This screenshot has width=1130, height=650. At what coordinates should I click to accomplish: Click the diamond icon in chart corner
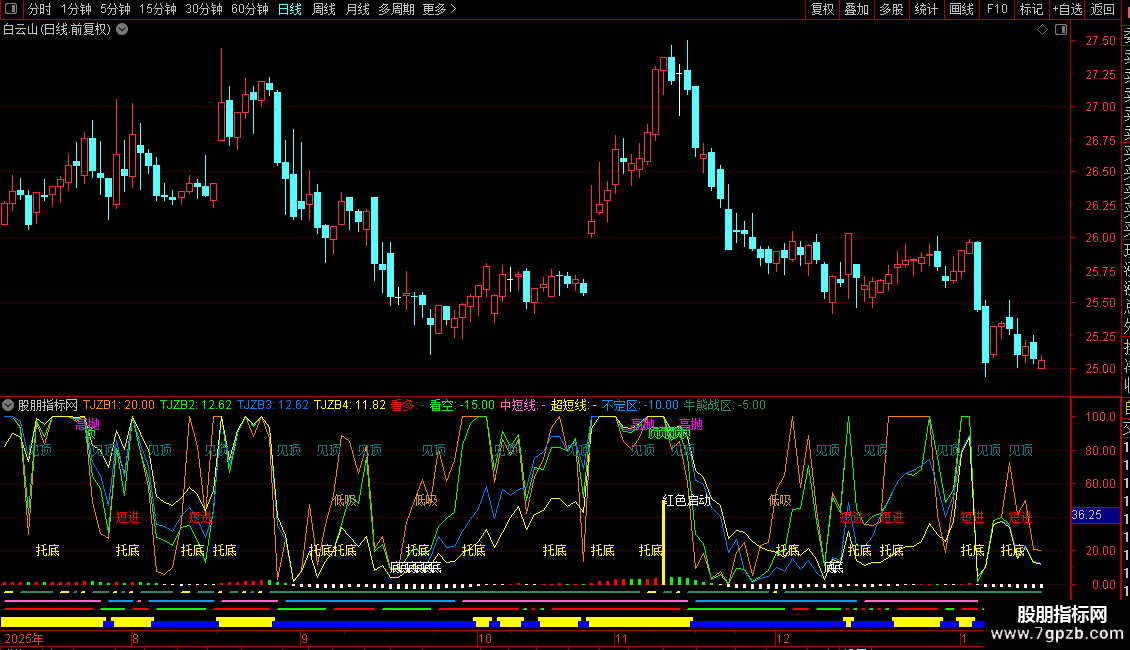(1042, 30)
